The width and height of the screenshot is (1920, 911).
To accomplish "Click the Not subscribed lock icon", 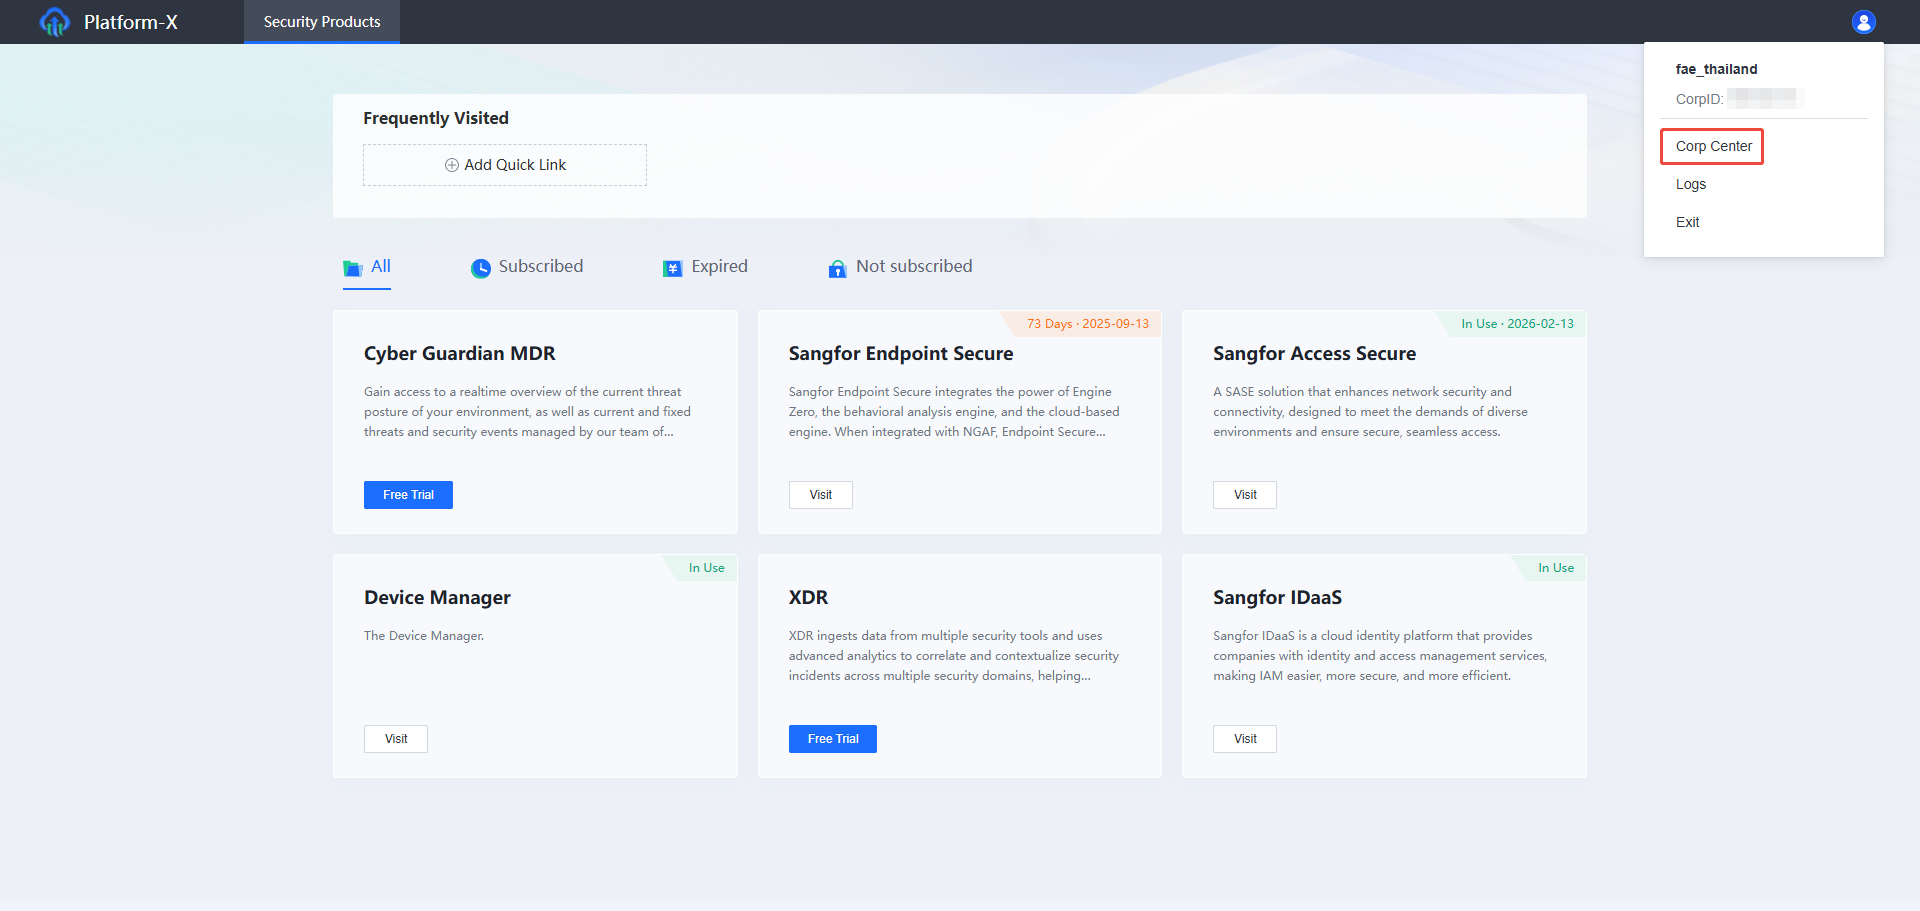I will pos(838,268).
